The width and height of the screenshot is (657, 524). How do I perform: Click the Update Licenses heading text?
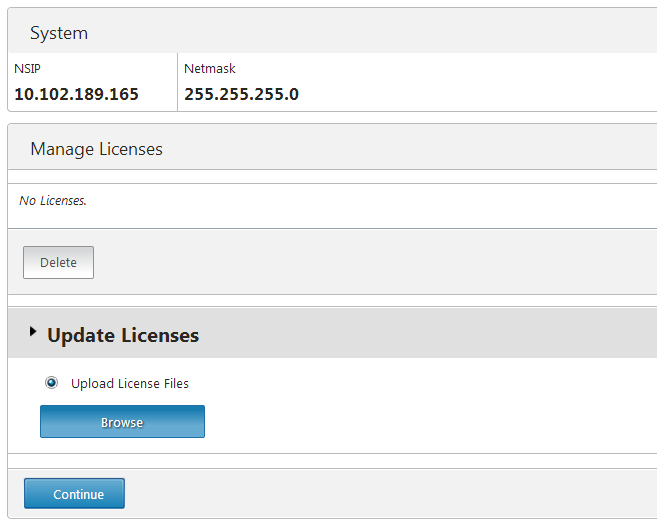coord(123,335)
